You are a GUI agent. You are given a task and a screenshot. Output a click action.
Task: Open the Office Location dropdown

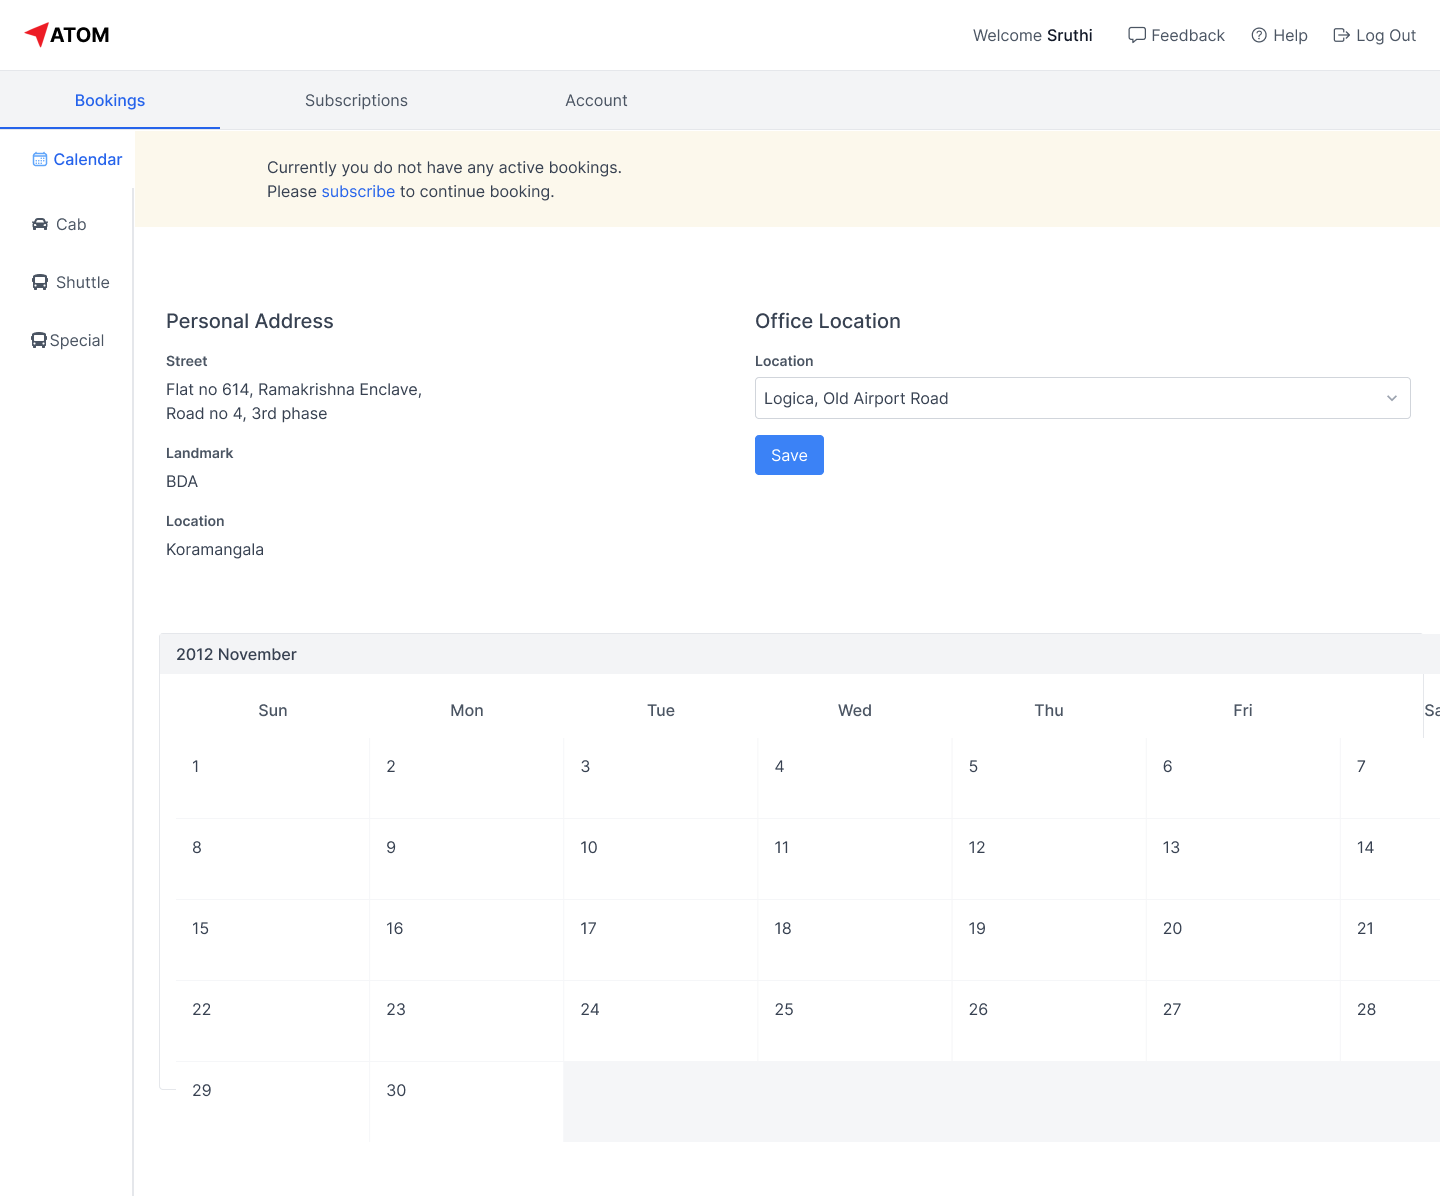(x=1070, y=398)
